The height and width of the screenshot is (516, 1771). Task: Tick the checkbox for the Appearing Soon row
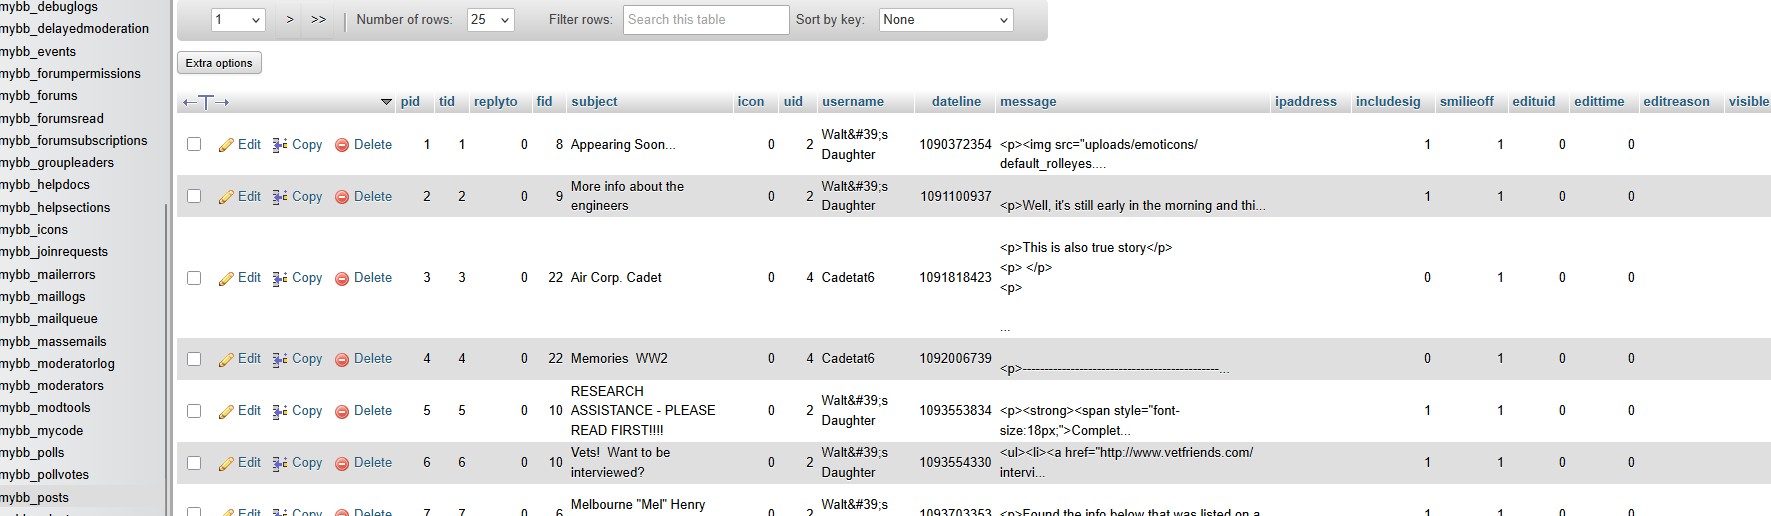pos(194,144)
